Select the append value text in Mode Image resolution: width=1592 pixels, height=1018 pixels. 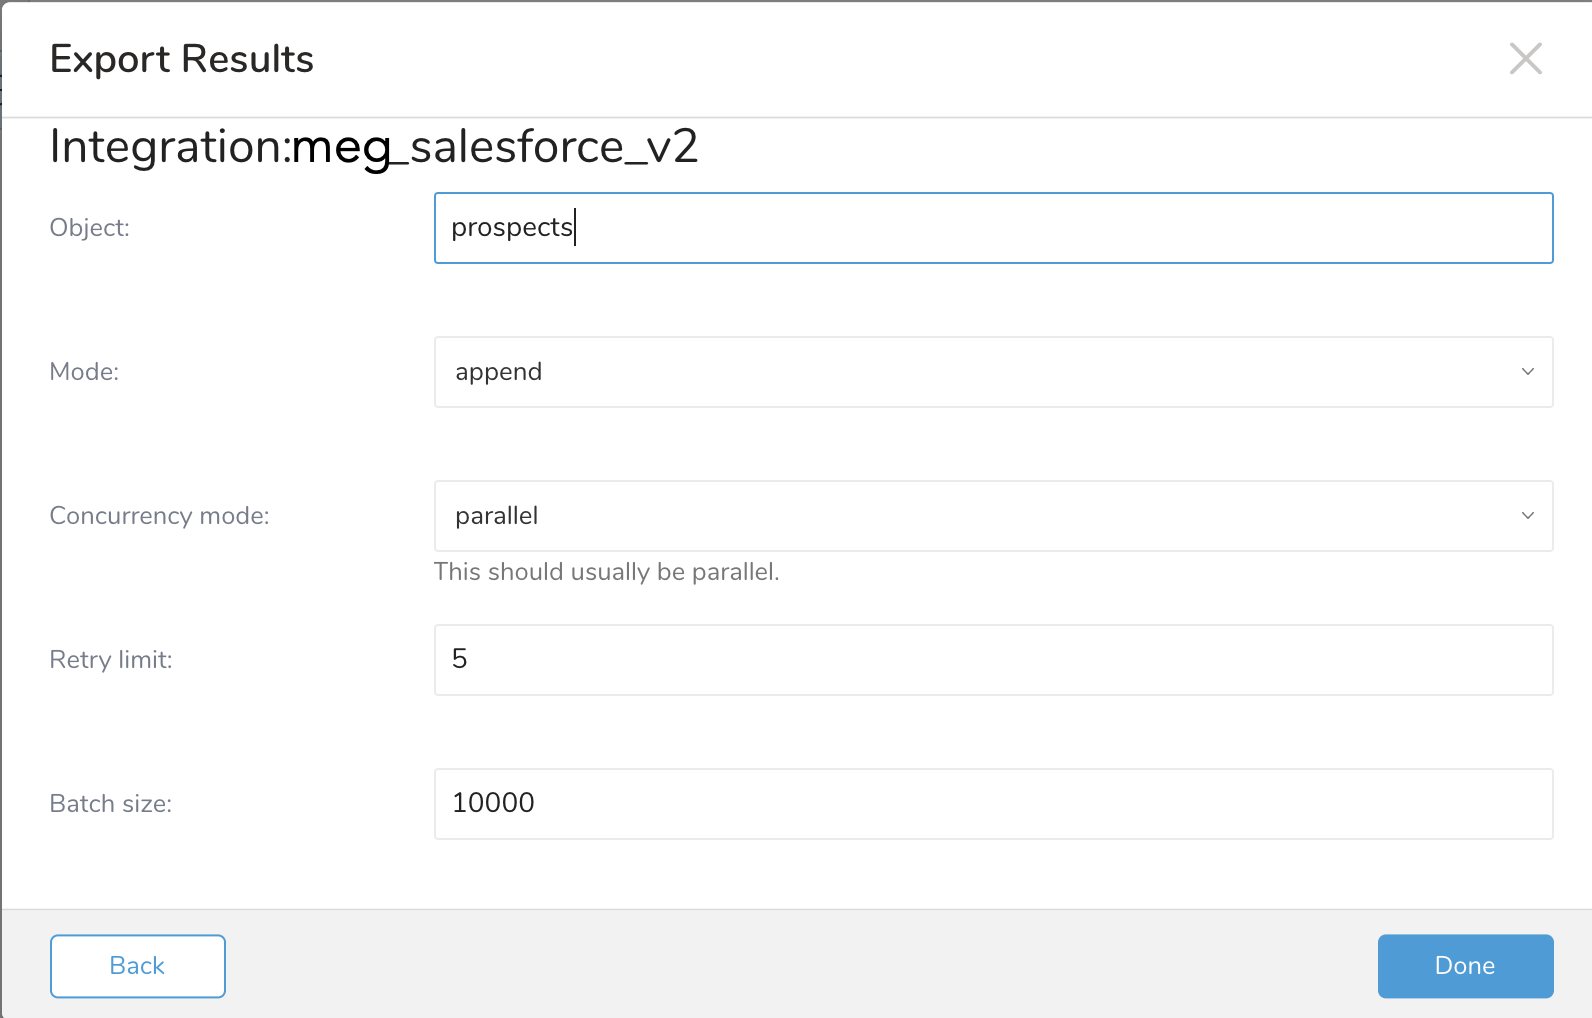[498, 372]
